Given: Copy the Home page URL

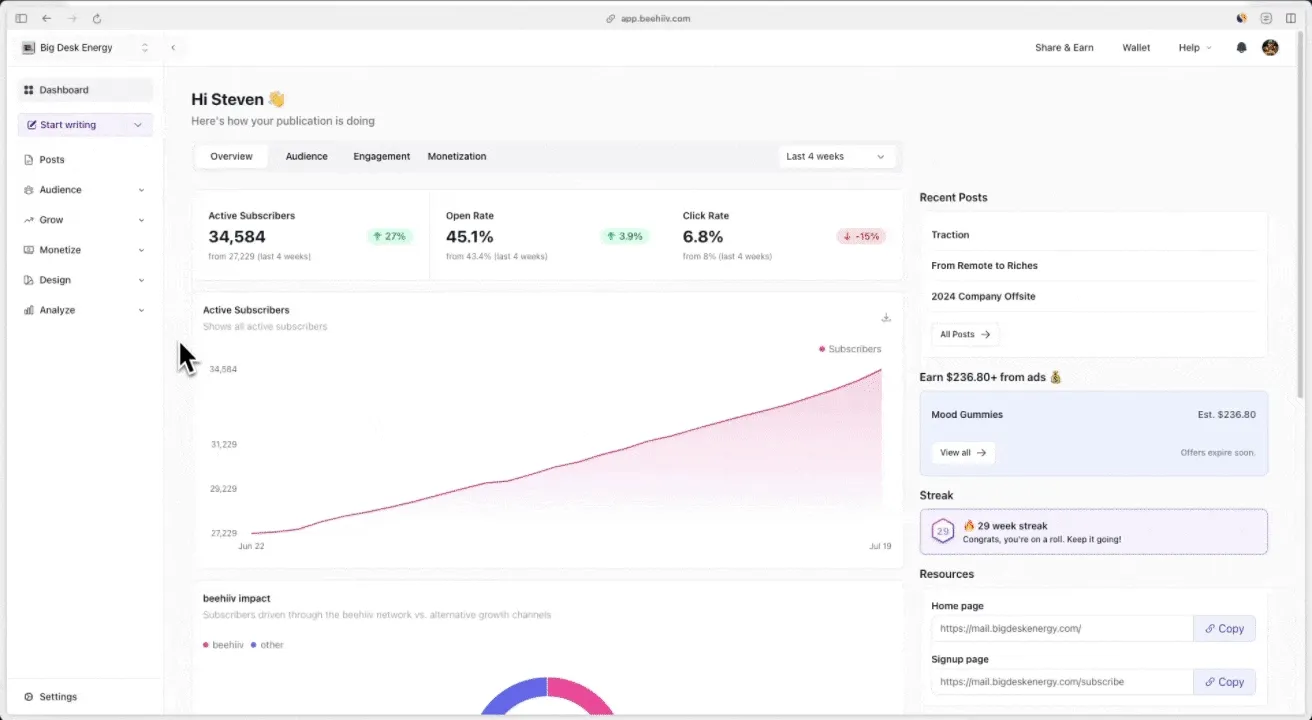Looking at the screenshot, I should pos(1224,629).
